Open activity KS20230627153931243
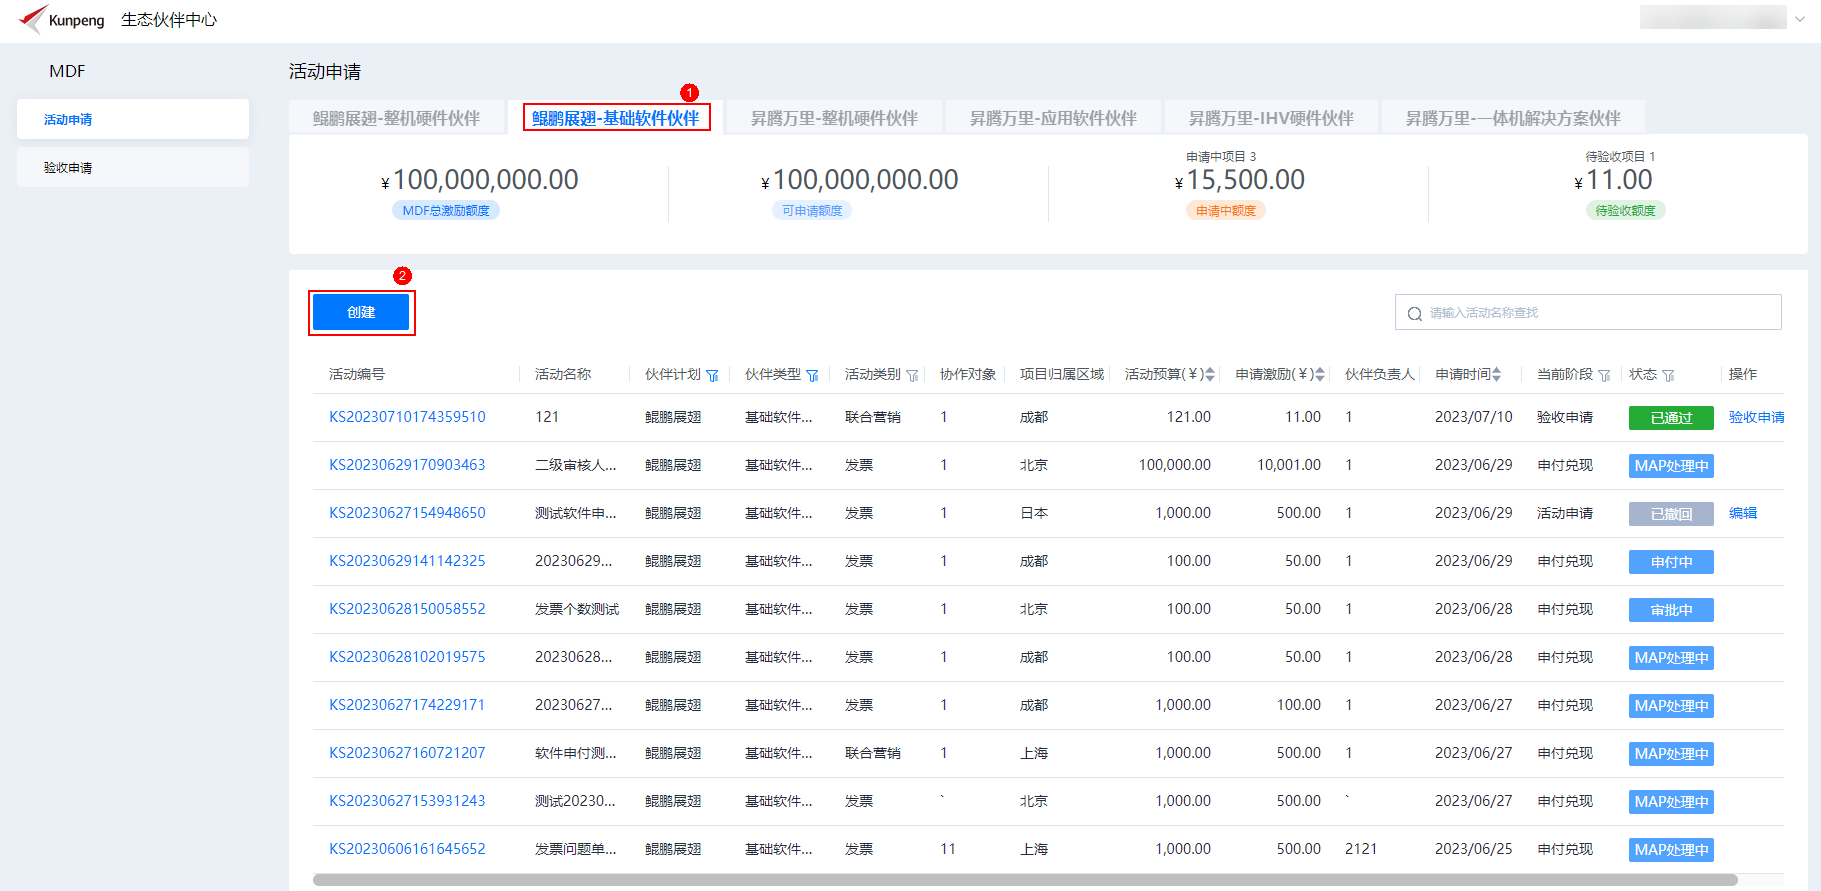This screenshot has width=1821, height=891. pyautogui.click(x=407, y=801)
